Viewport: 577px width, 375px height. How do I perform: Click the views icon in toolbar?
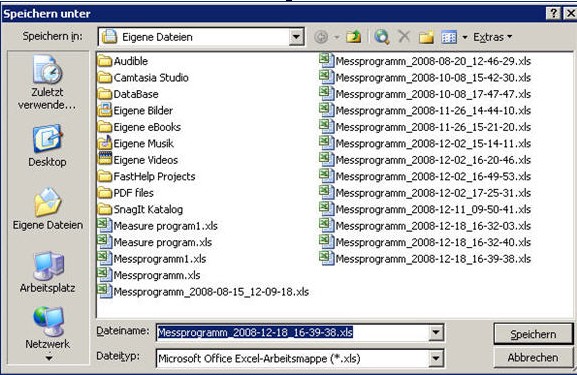449,37
